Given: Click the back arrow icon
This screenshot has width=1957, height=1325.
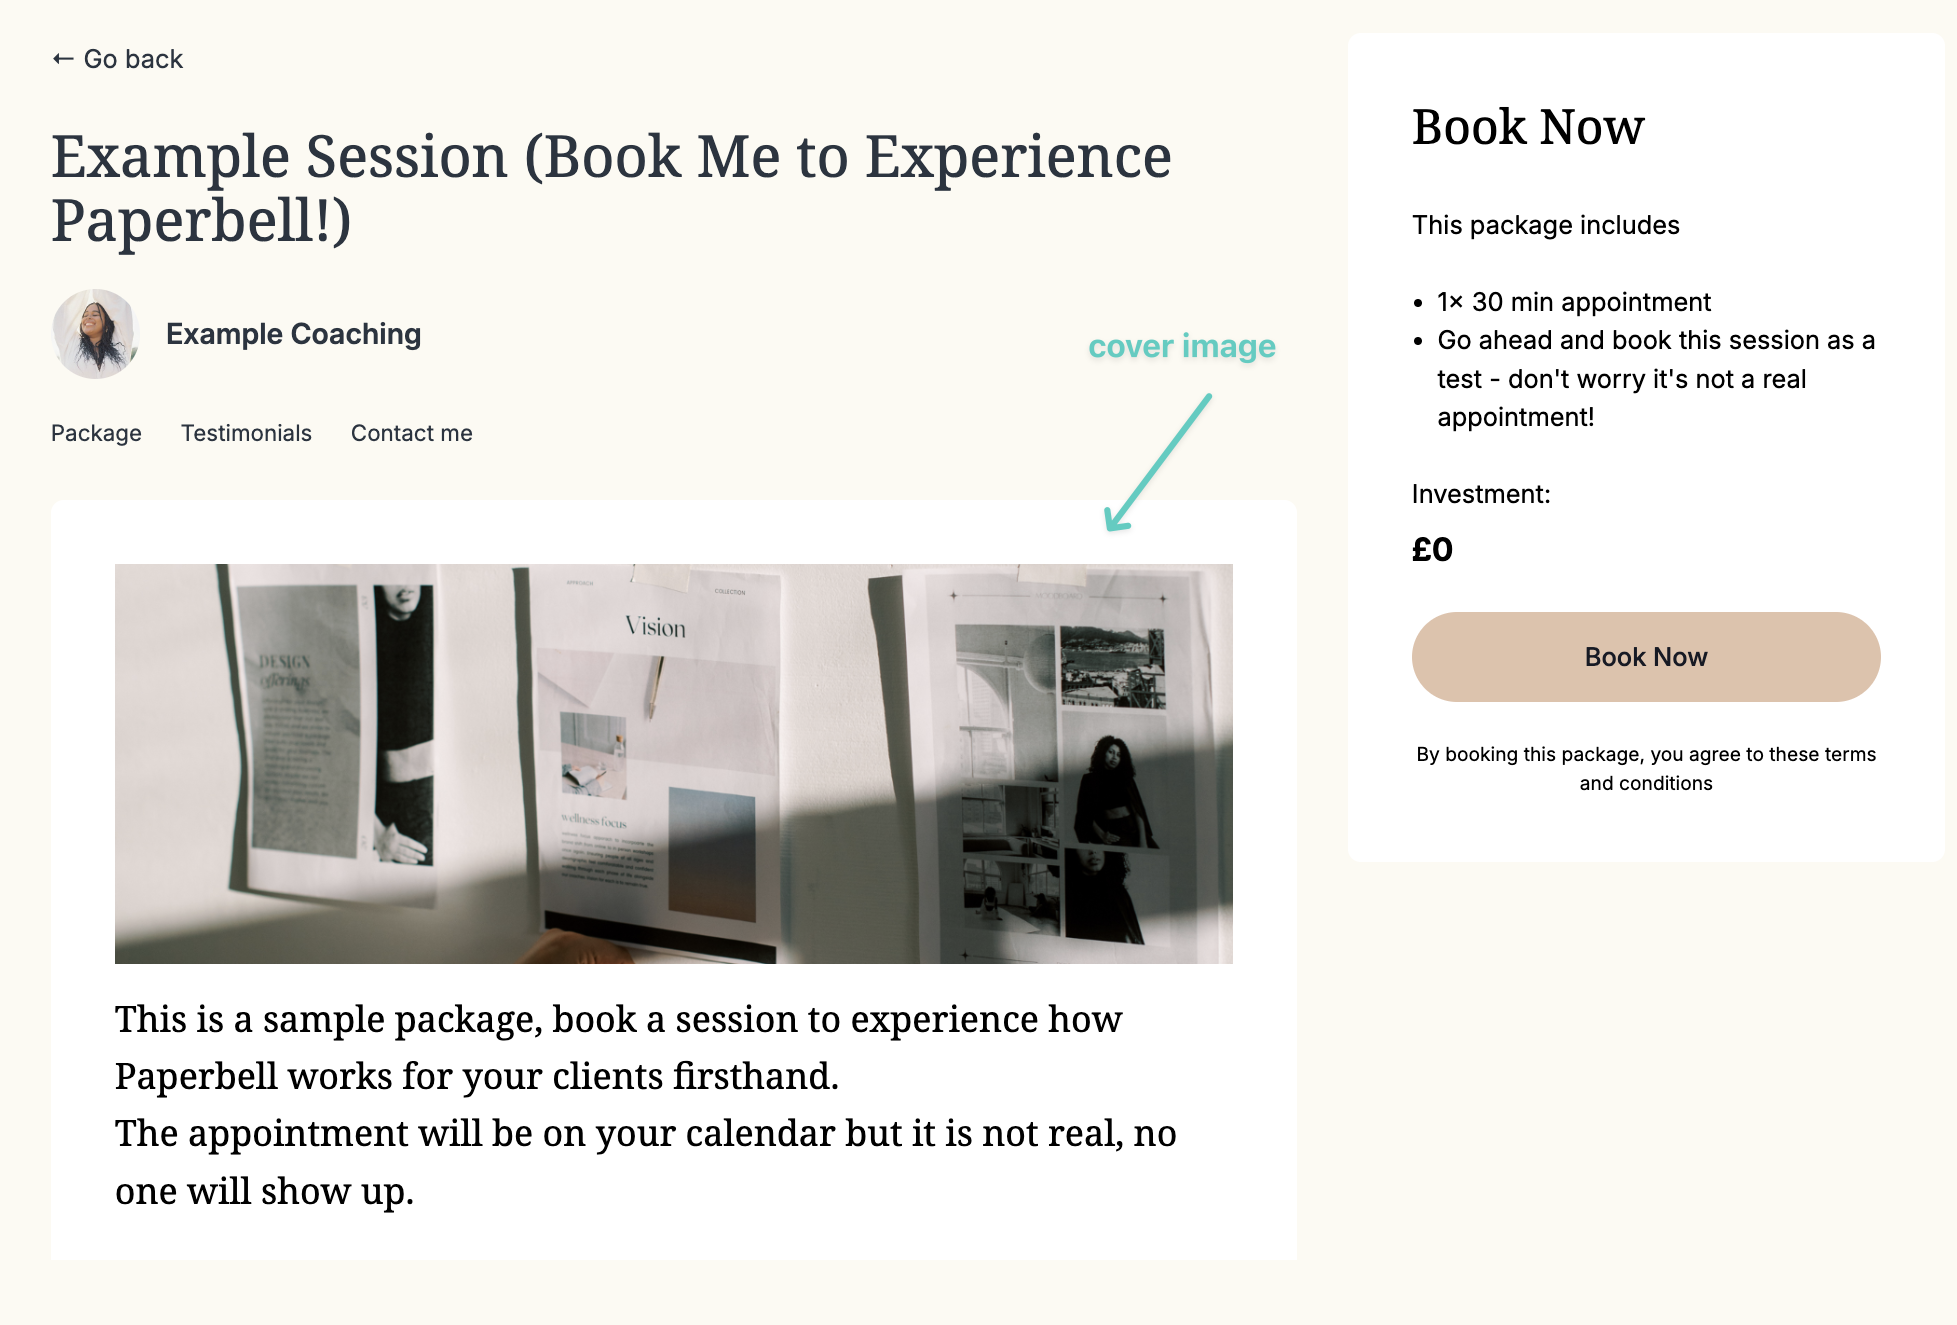Looking at the screenshot, I should pyautogui.click(x=63, y=58).
